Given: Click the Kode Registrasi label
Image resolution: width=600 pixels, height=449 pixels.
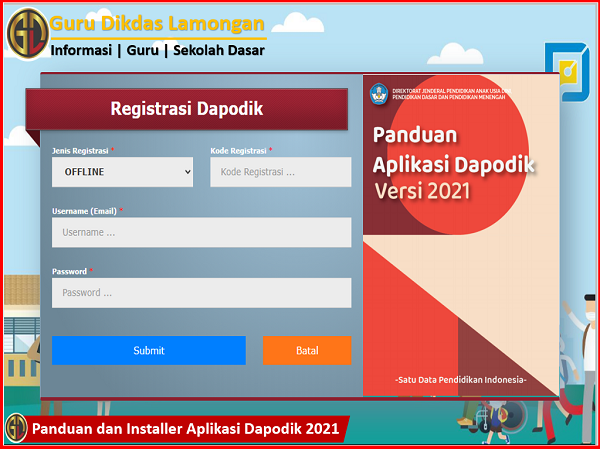Looking at the screenshot, I should point(238,151).
